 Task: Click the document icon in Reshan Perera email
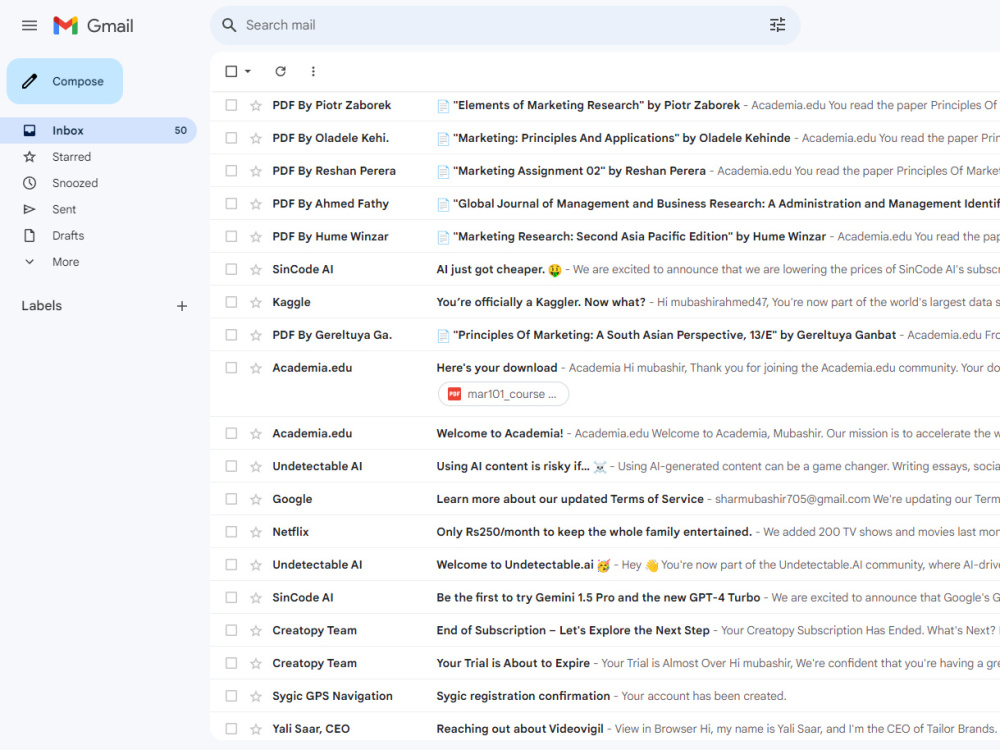443,172
